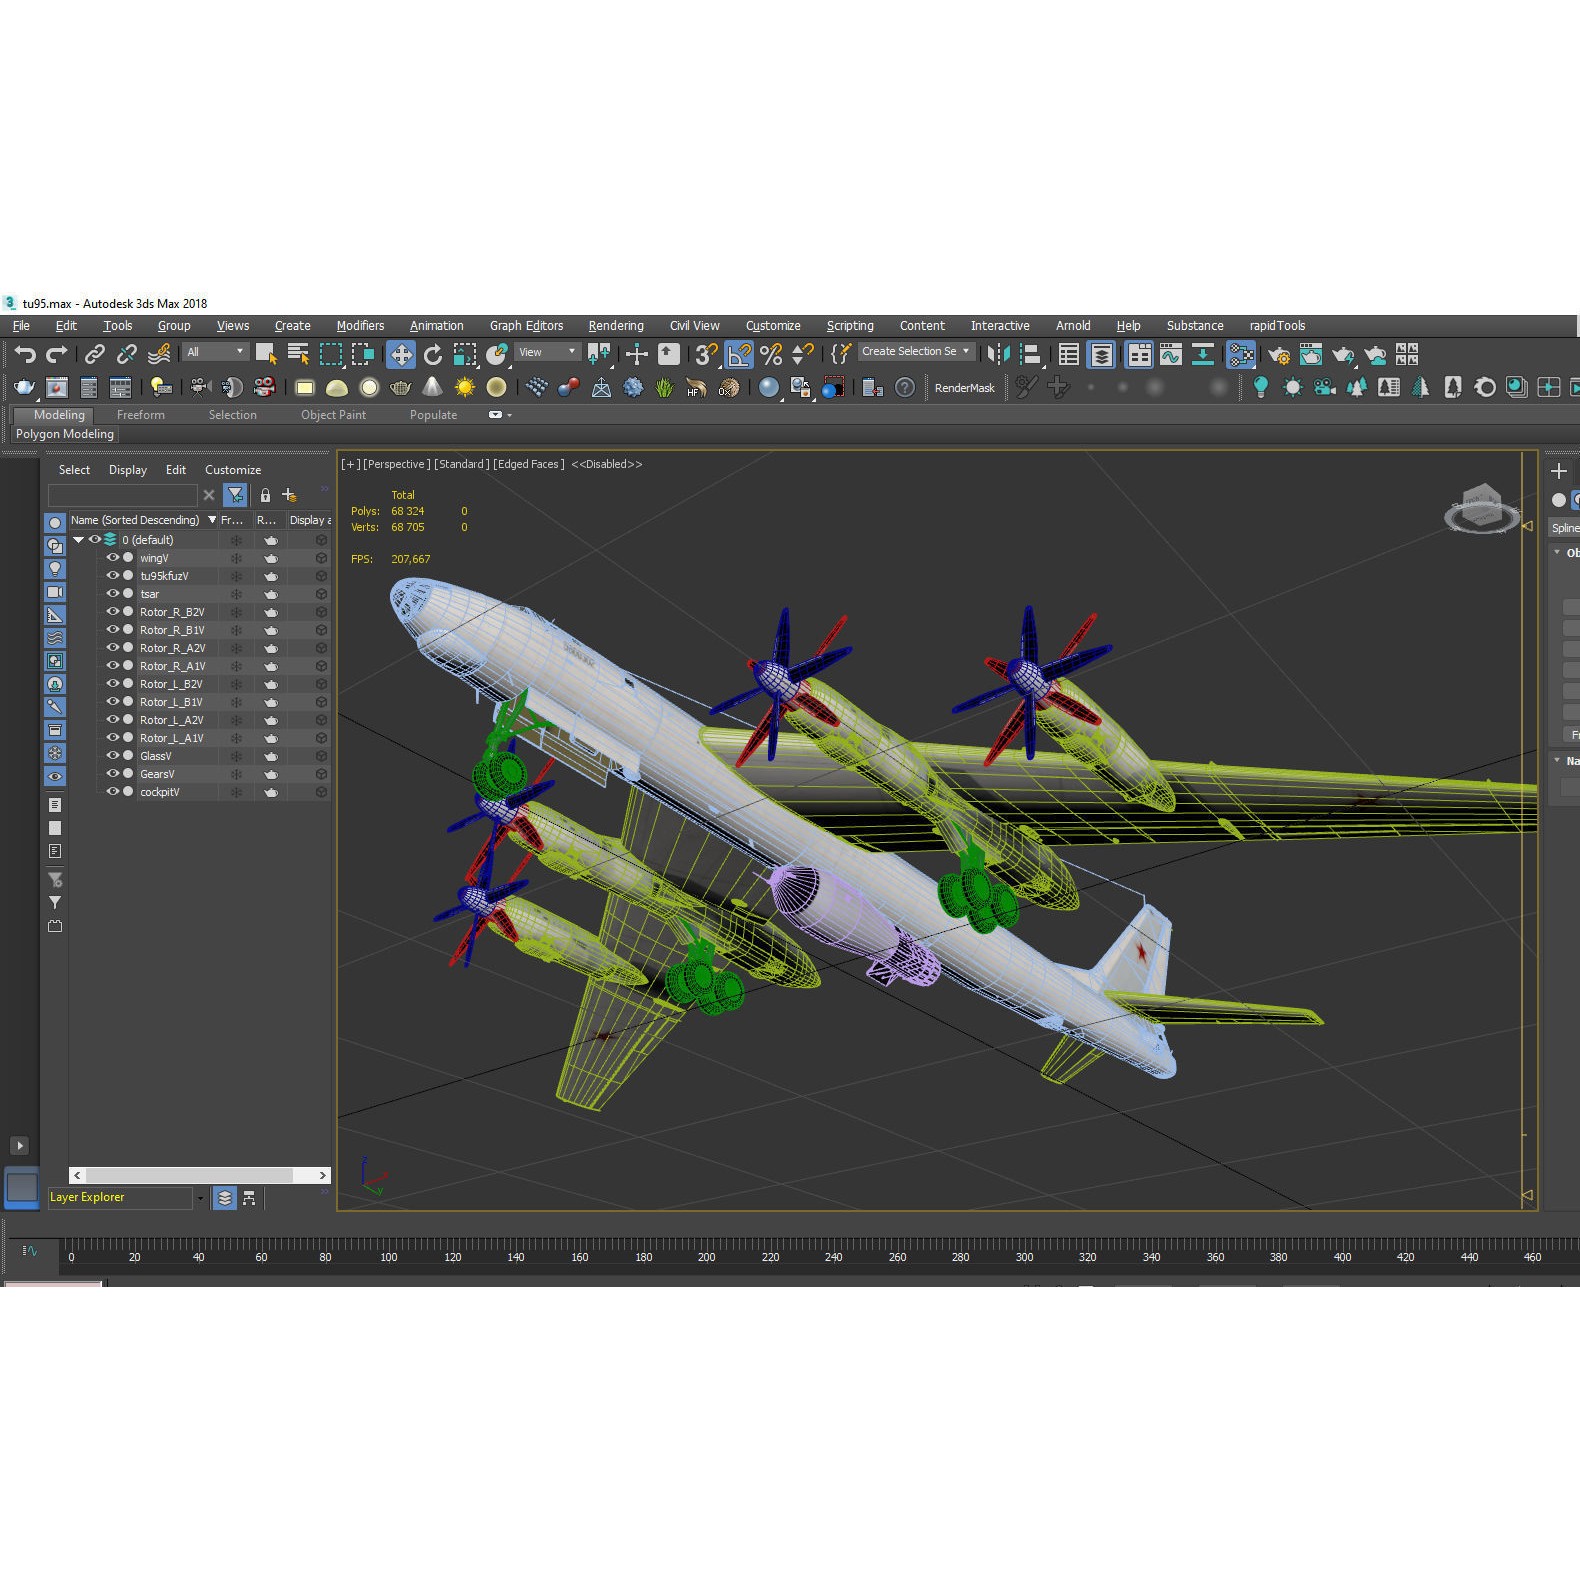Click Customize in Scene Explorer
The width and height of the screenshot is (1580, 1580).
[x=233, y=470]
